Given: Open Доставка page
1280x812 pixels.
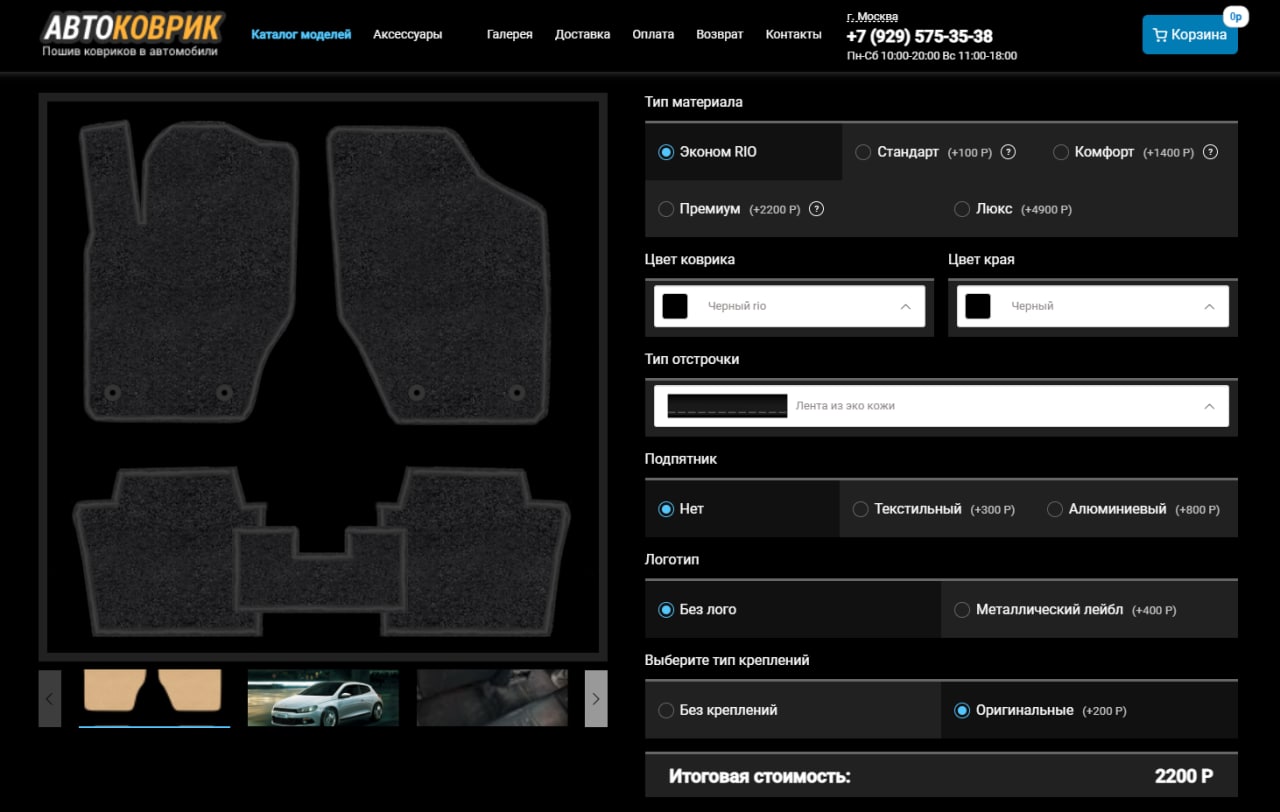Looking at the screenshot, I should [582, 34].
